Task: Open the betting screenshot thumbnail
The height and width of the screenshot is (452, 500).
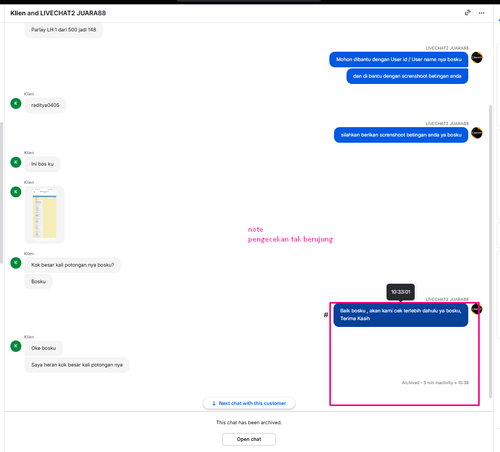Action: pyautogui.click(x=44, y=215)
